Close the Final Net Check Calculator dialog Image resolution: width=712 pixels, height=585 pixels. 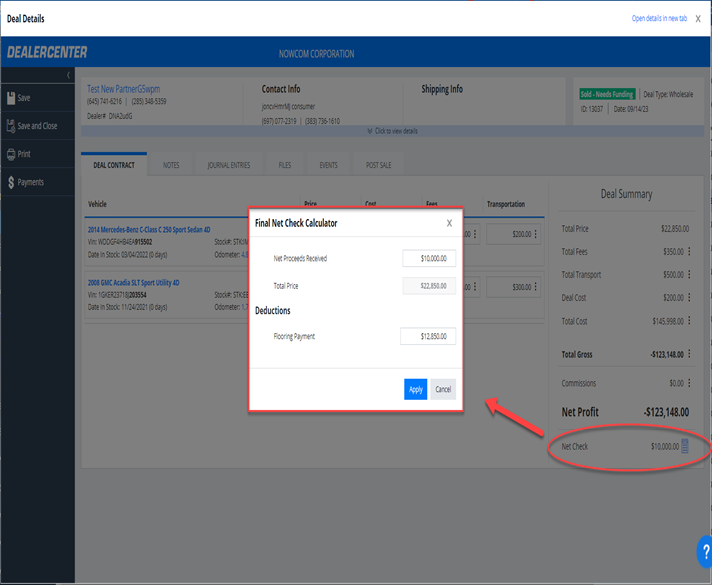coord(449,223)
